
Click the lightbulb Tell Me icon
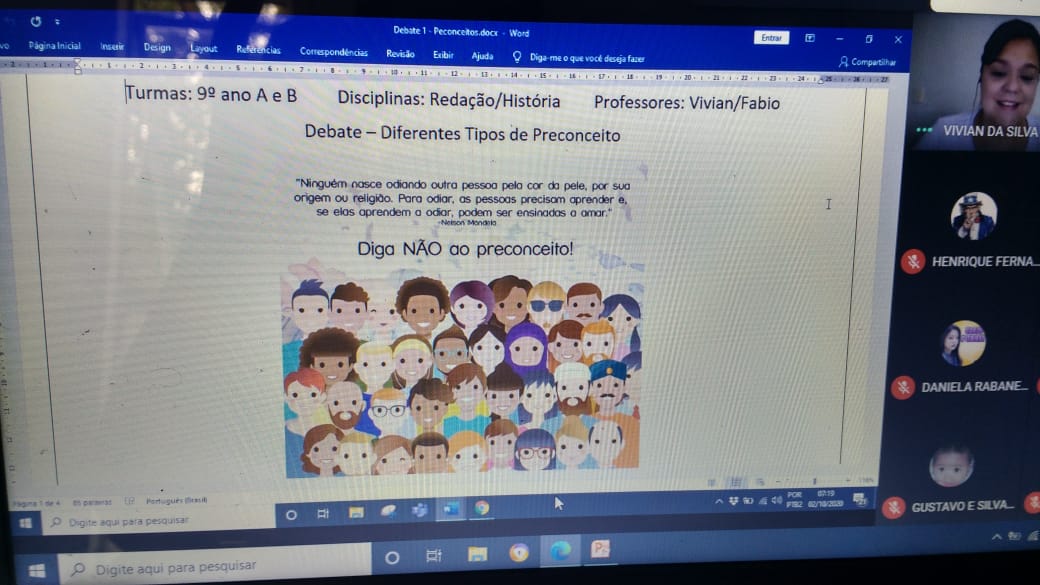(x=517, y=57)
